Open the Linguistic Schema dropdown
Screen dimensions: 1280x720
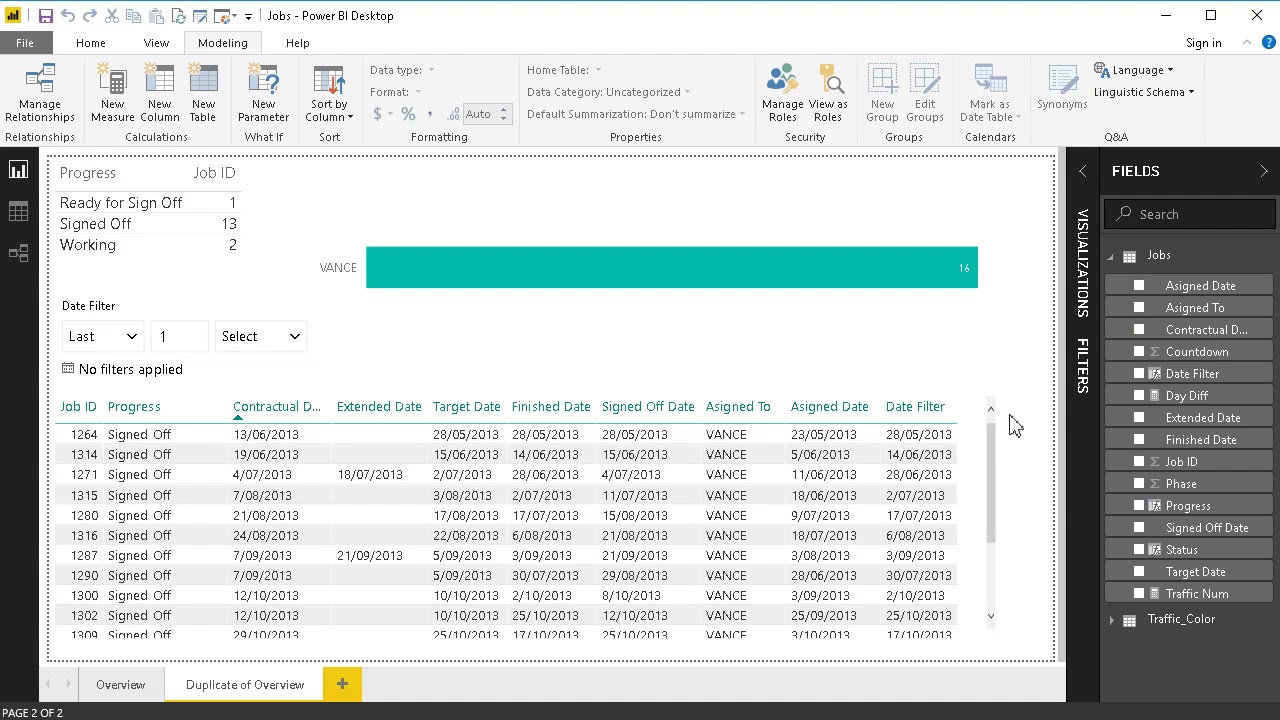(1144, 92)
